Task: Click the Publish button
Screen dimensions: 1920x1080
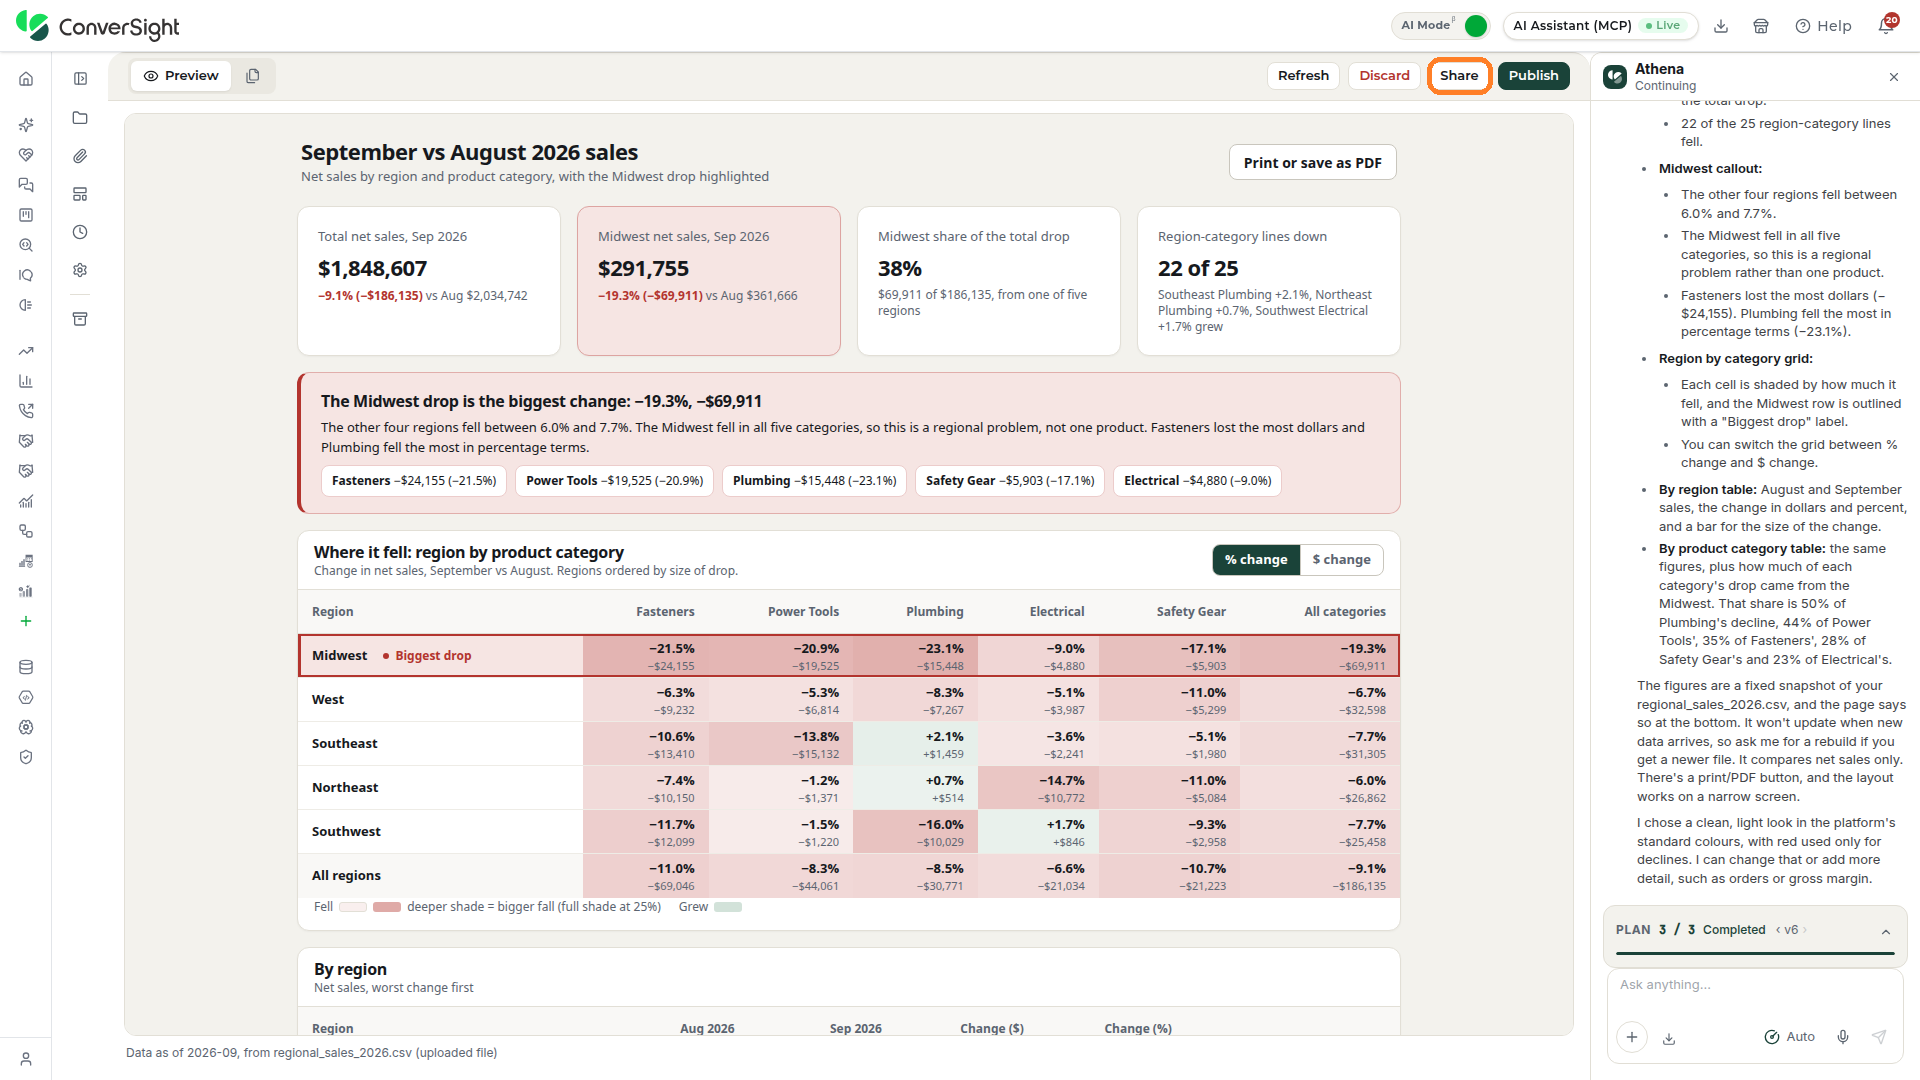Action: click(1533, 76)
